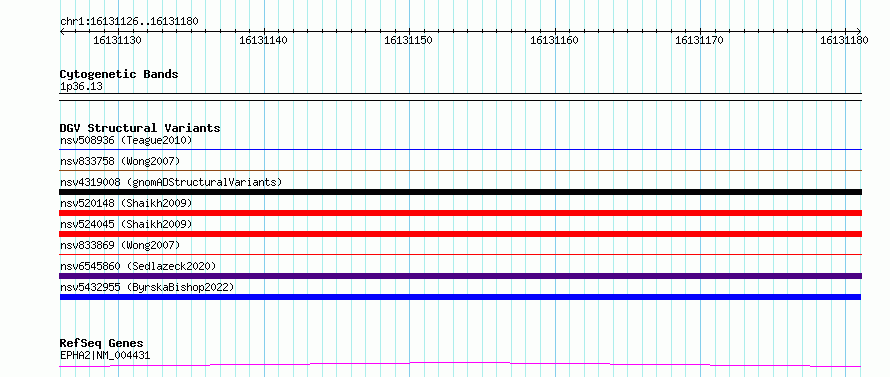Click the black nsv4319008 variant bar
This screenshot has height=377, width=890.
460,192
